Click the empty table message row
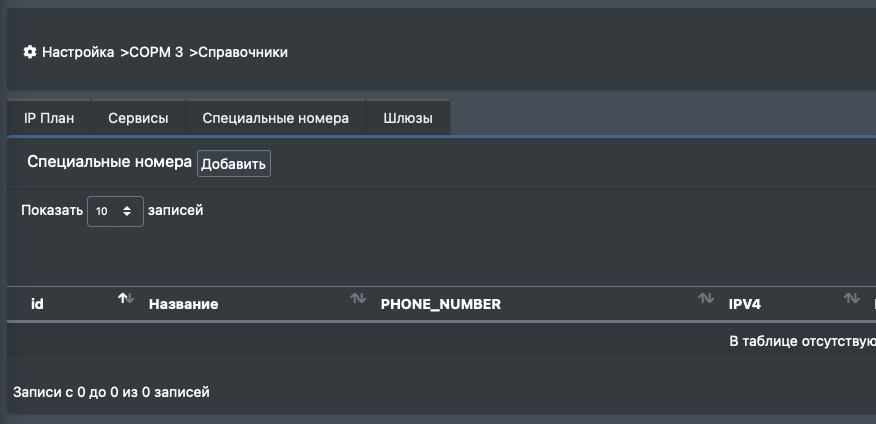 coord(802,342)
